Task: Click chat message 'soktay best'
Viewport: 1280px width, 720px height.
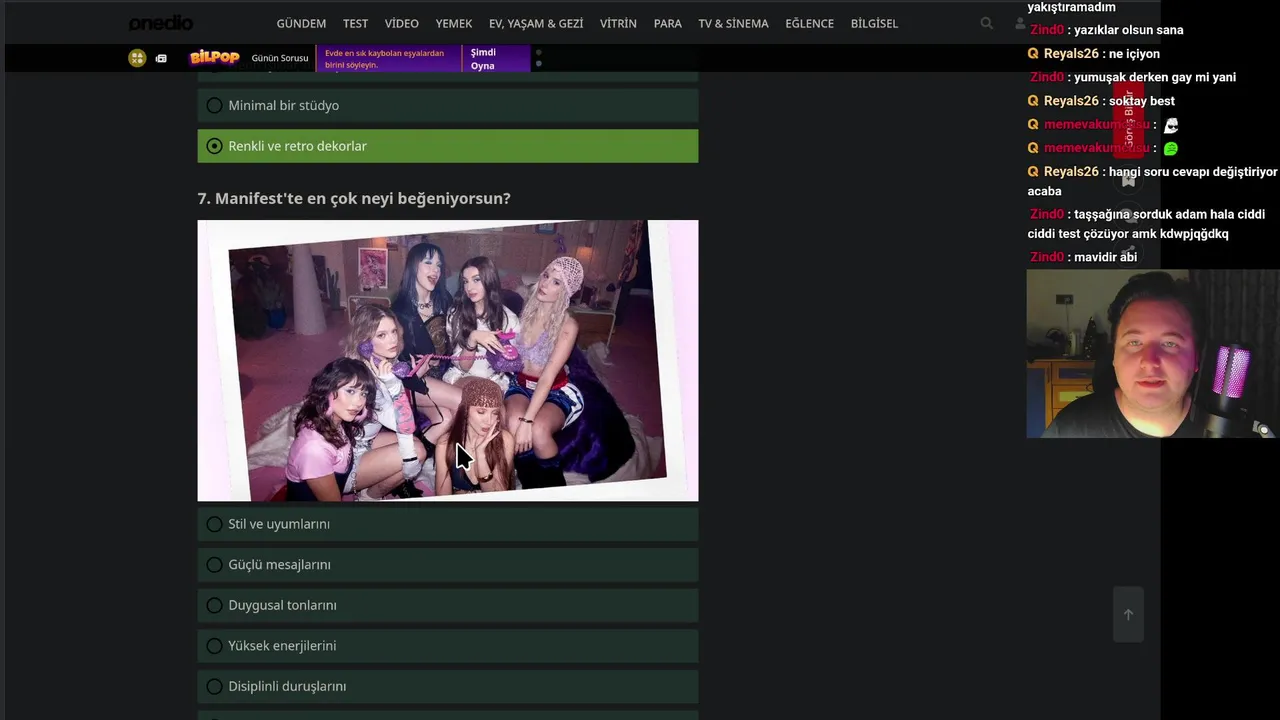Action: [1141, 101]
